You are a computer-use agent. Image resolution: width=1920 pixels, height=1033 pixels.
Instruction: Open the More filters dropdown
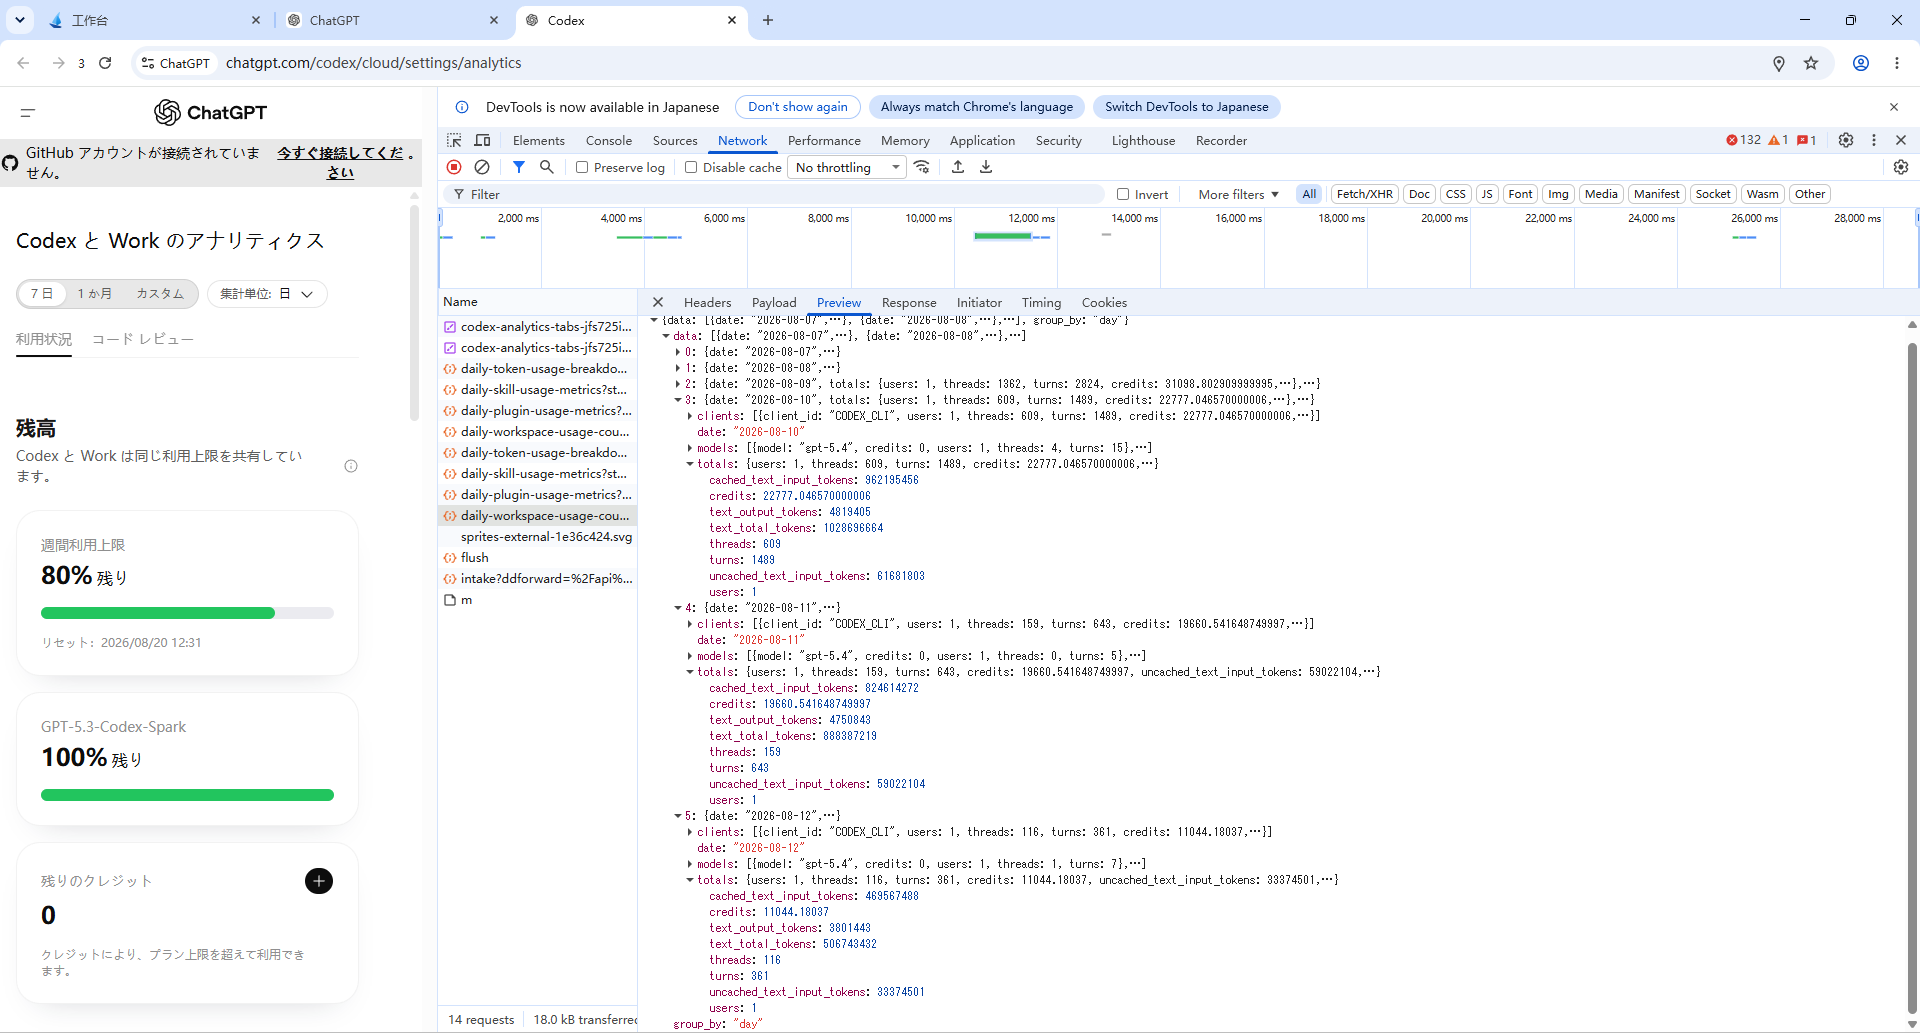(x=1238, y=195)
